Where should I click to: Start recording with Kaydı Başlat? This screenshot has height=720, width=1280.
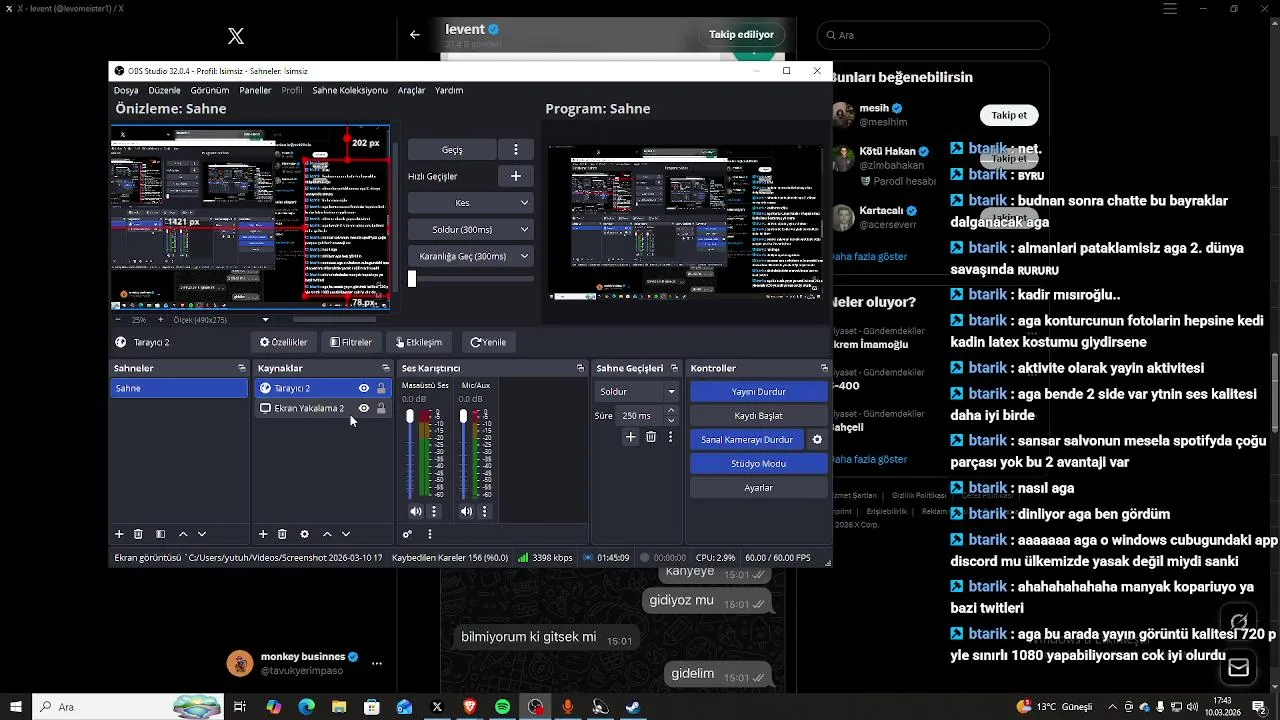759,416
